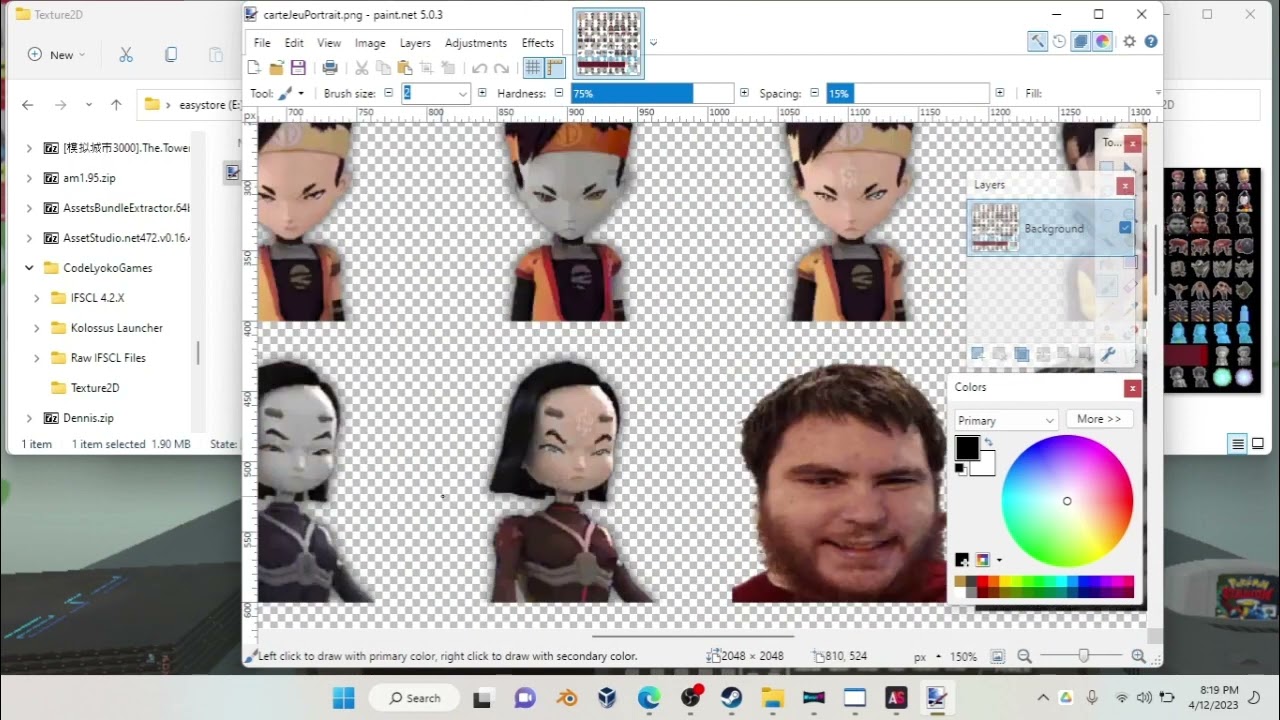Click the Cut scissors icon in paint.net toolbar
The height and width of the screenshot is (720, 1280).
coord(362,68)
